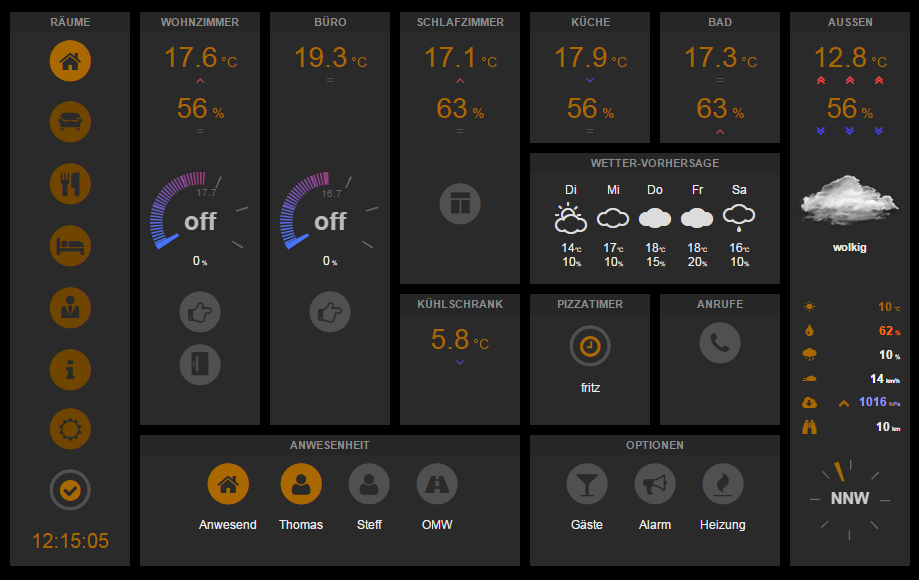Click the Wohnzimmer door icon button
This screenshot has height=580, width=919.
tap(200, 364)
